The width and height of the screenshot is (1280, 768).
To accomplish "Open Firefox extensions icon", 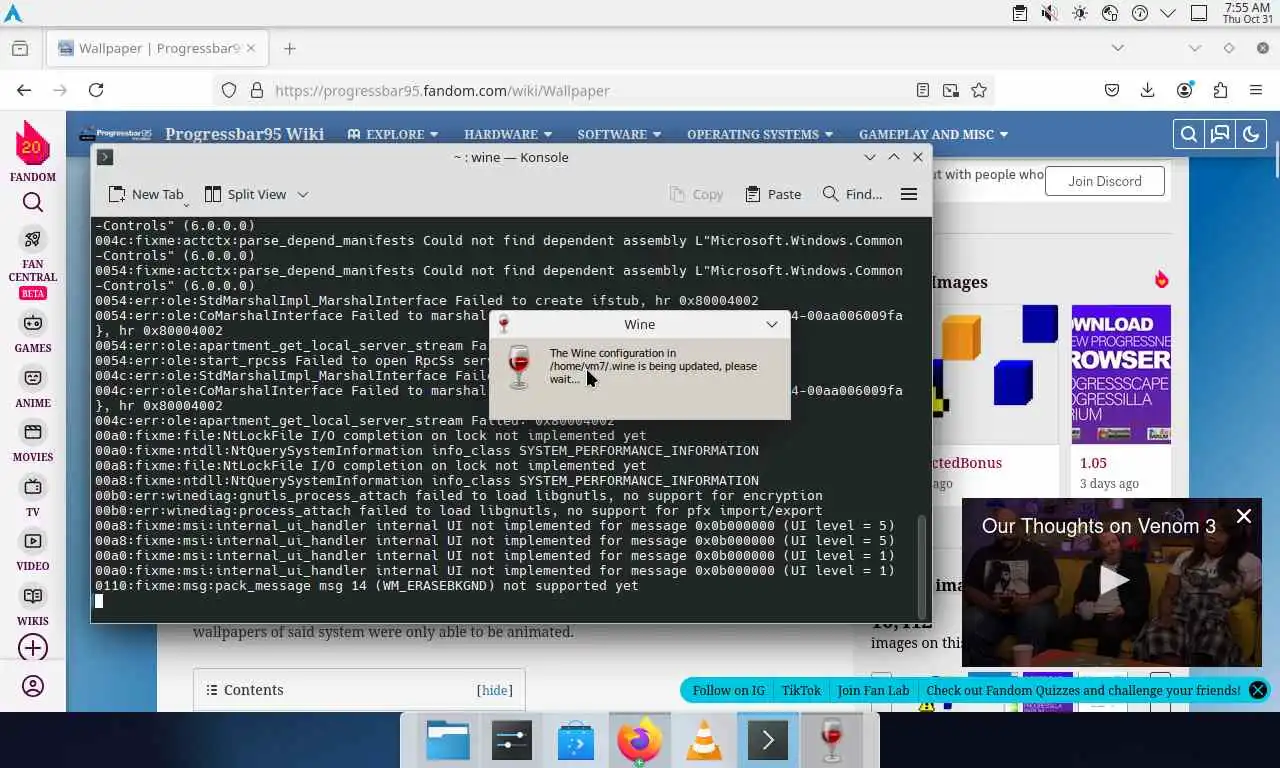I will [1220, 90].
